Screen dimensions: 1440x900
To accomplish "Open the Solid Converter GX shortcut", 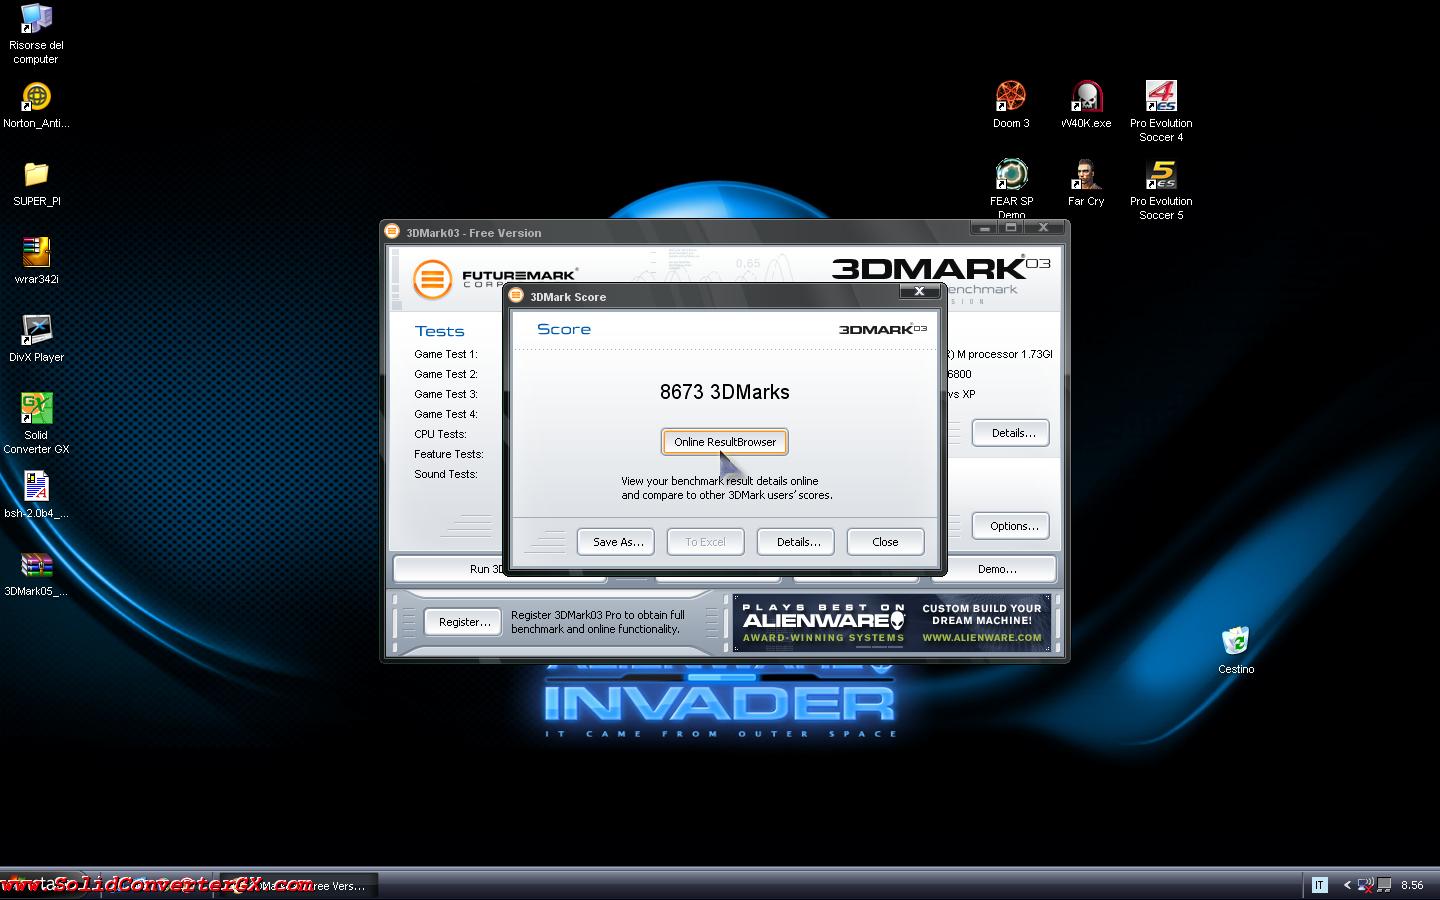I will 36,424.
